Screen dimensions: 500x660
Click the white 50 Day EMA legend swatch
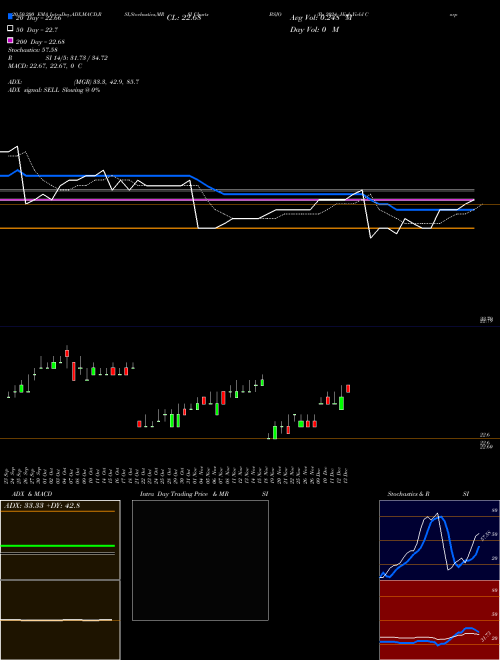point(10,29)
